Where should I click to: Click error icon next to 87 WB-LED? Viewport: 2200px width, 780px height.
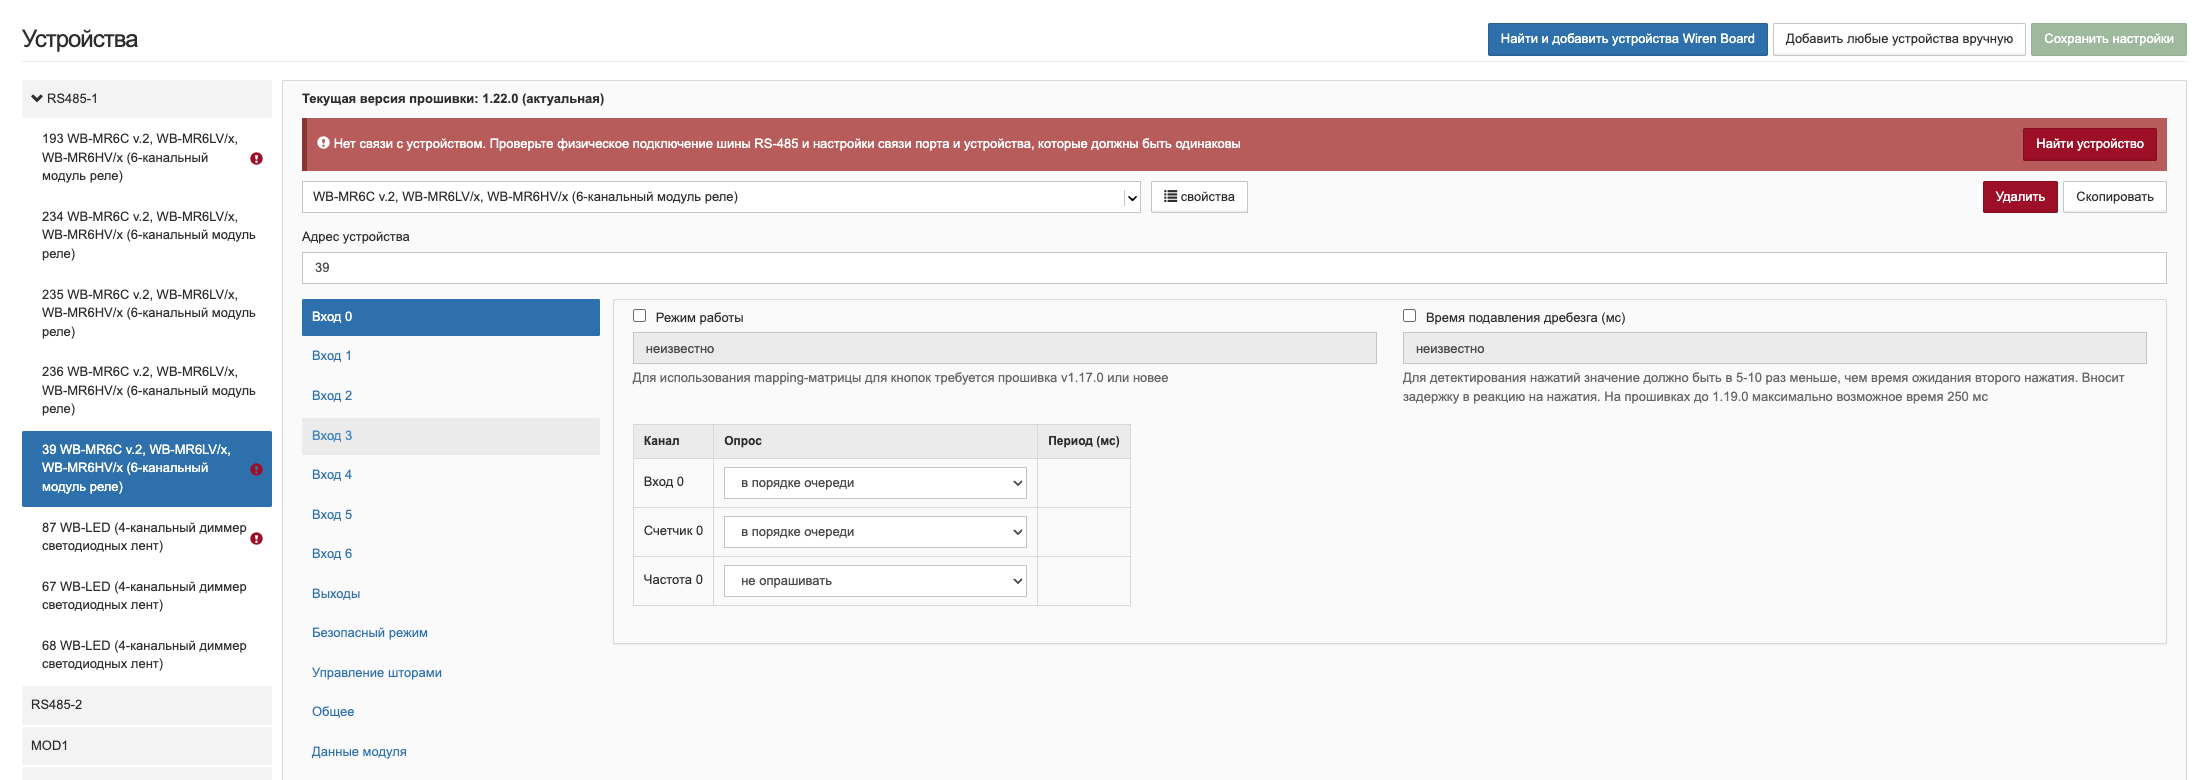[256, 538]
